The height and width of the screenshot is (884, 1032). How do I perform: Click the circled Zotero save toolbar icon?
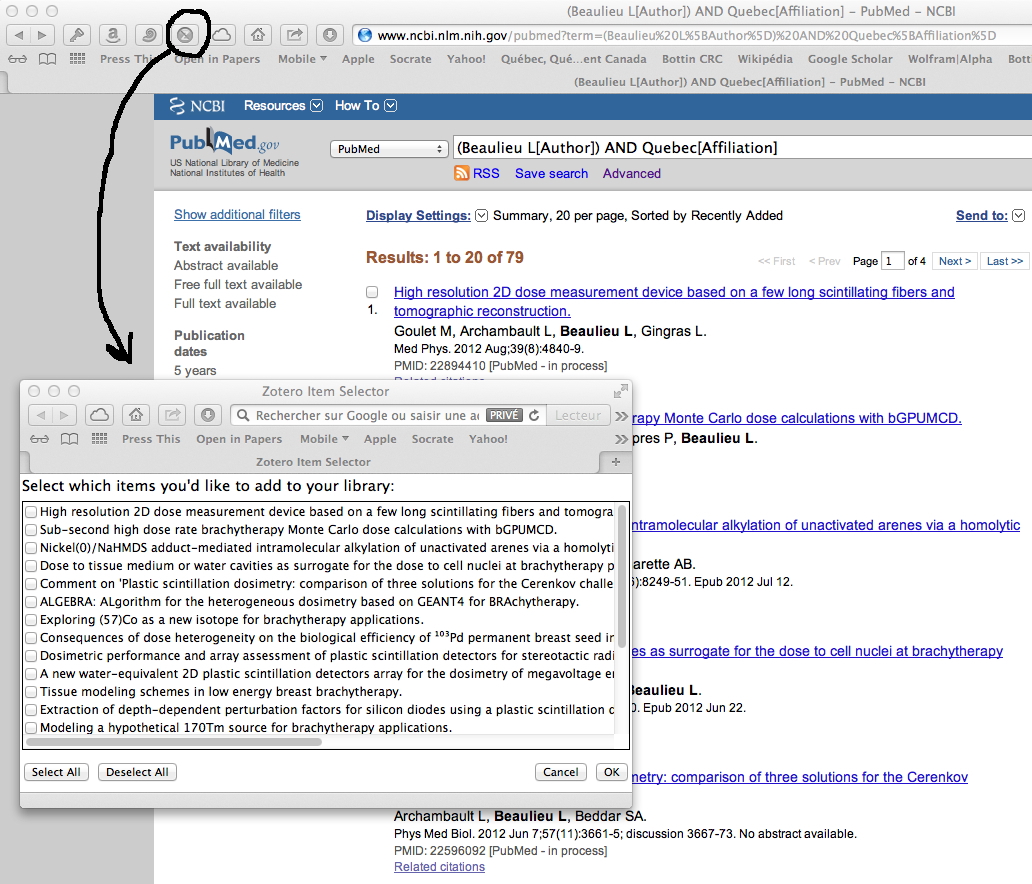(185, 35)
